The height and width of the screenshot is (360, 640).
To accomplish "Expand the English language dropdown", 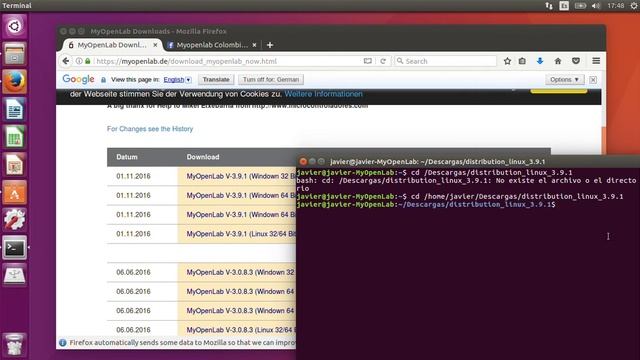I will point(177,80).
